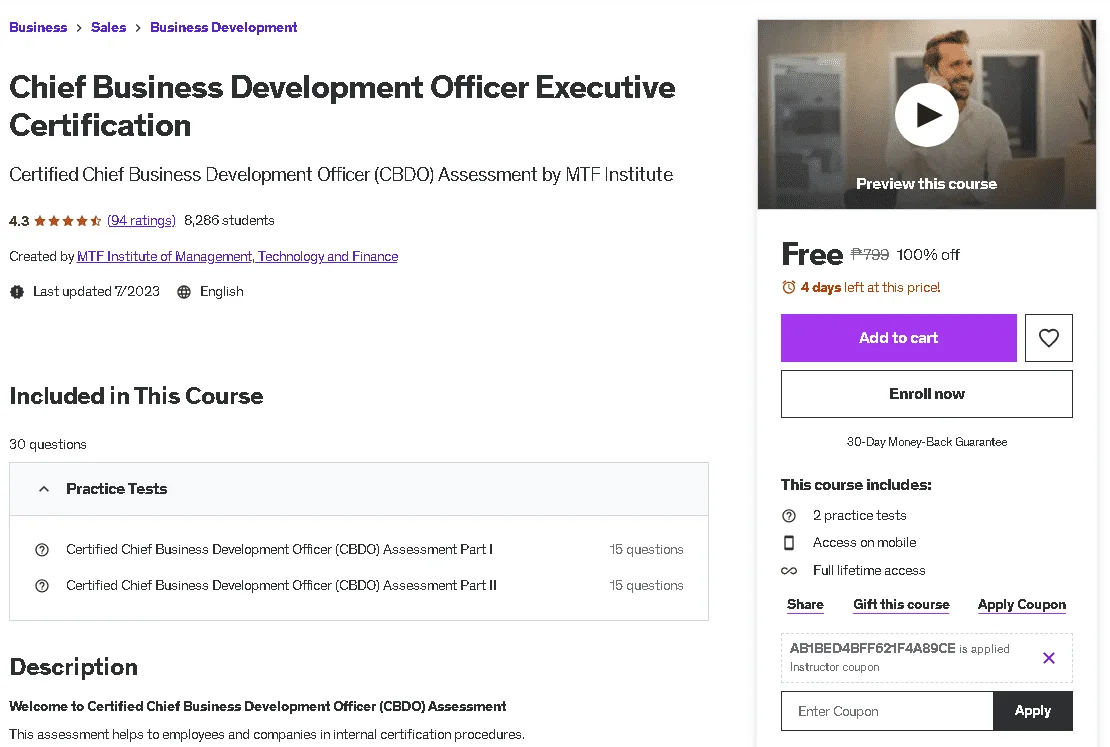Screen dimensions: 1110x747
Task: Click the black Apply coupon button
Action: tap(1033, 711)
